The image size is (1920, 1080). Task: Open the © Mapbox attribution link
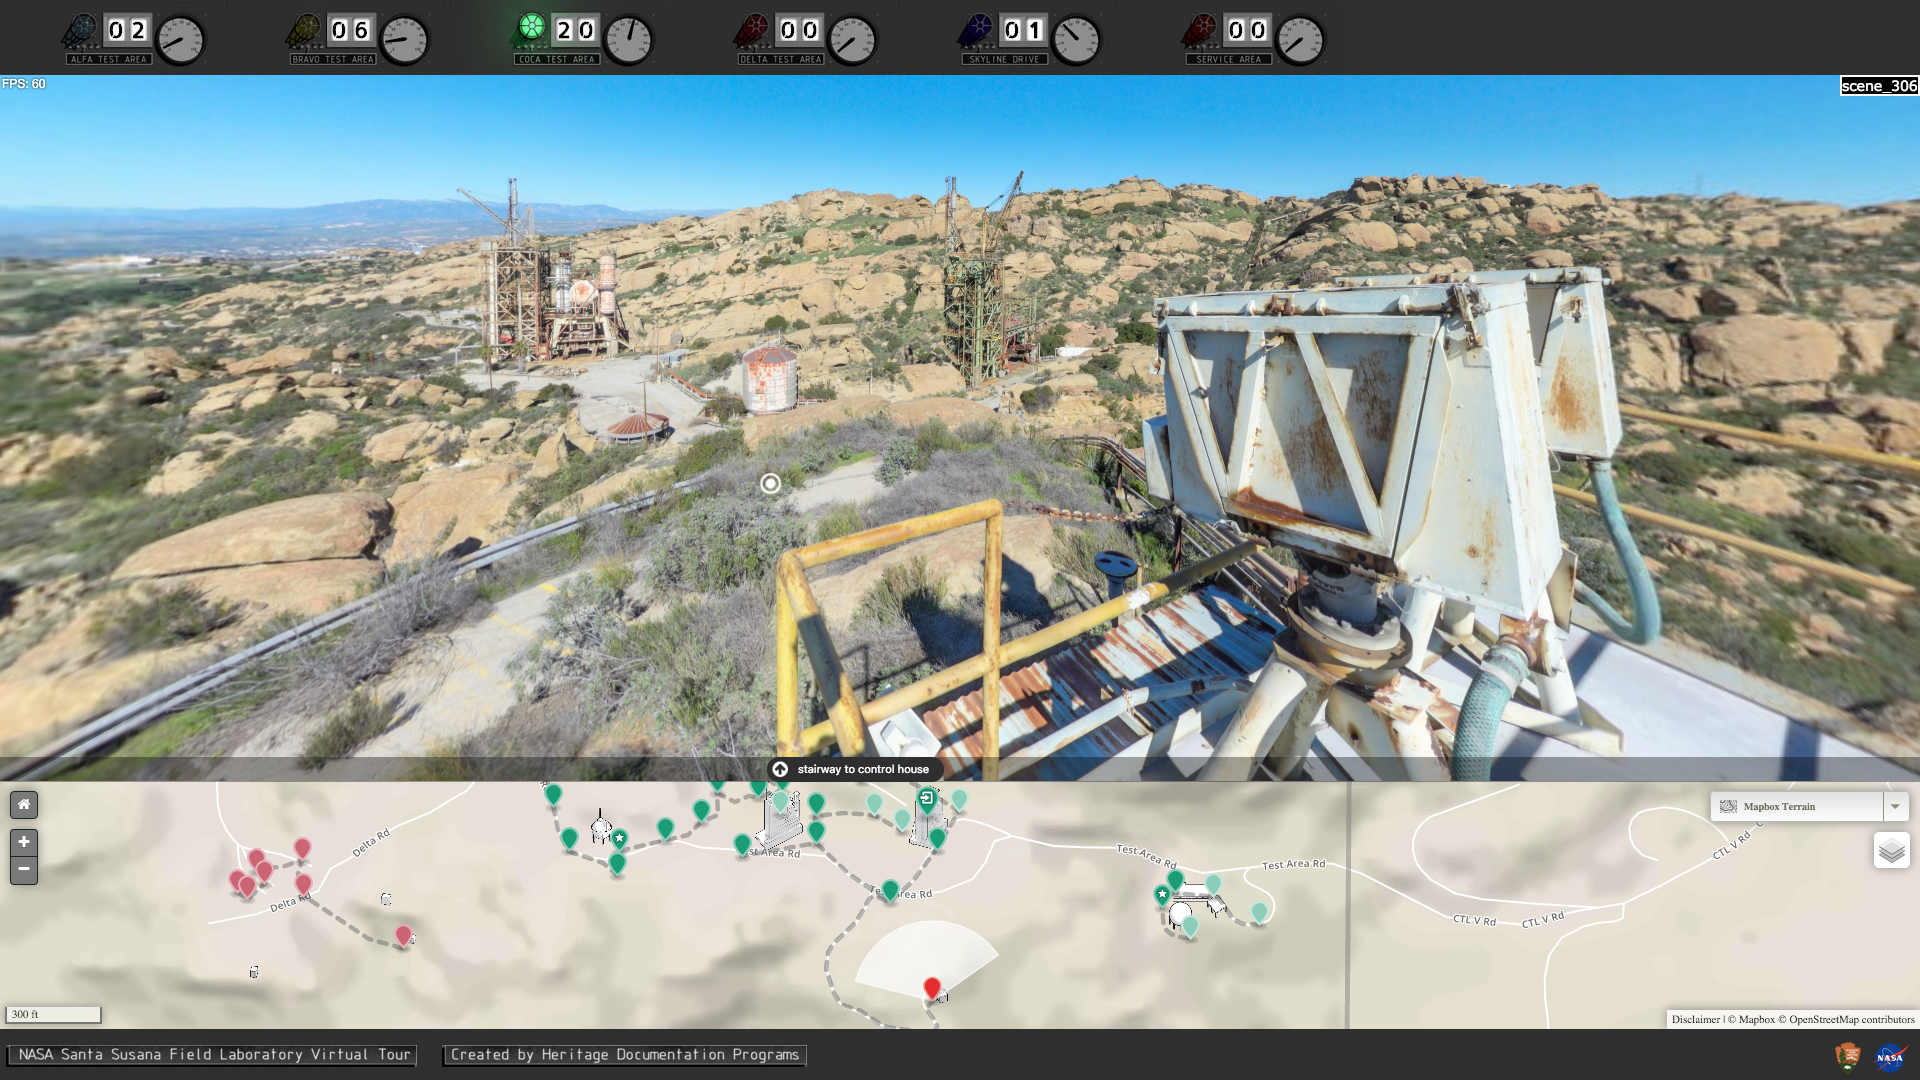1751,1019
